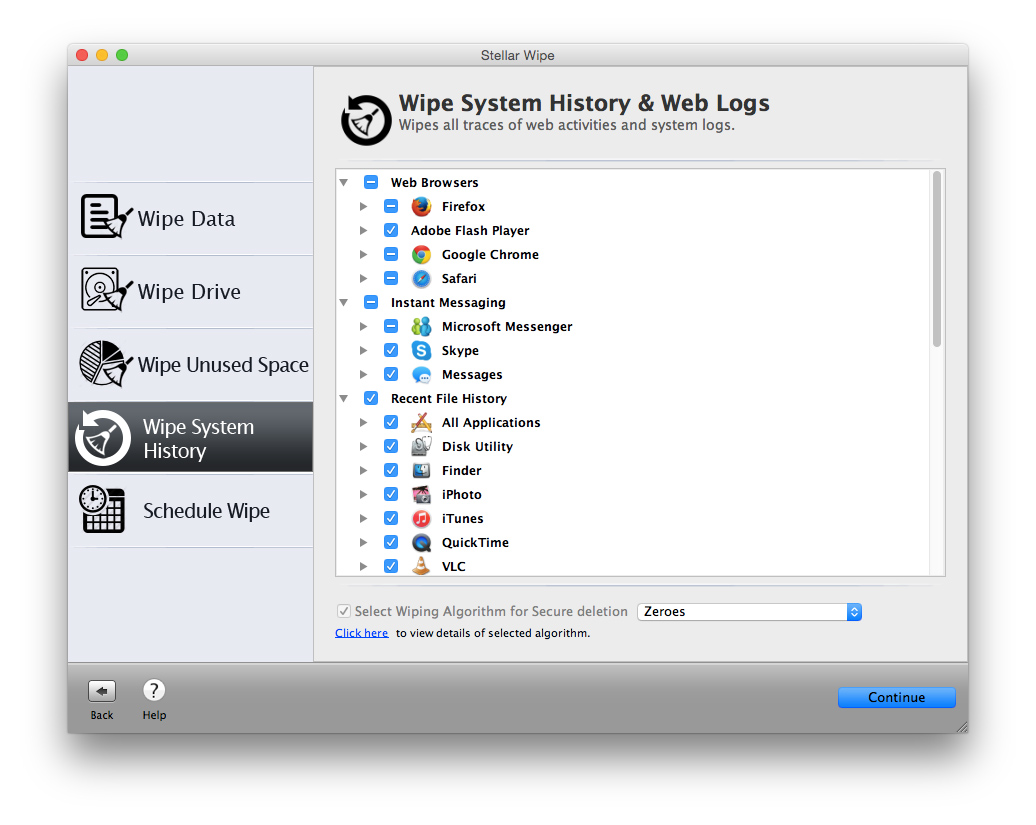Image resolution: width=1036 pixels, height=825 pixels.
Task: Click the Messages speech bubble icon
Action: (421, 375)
